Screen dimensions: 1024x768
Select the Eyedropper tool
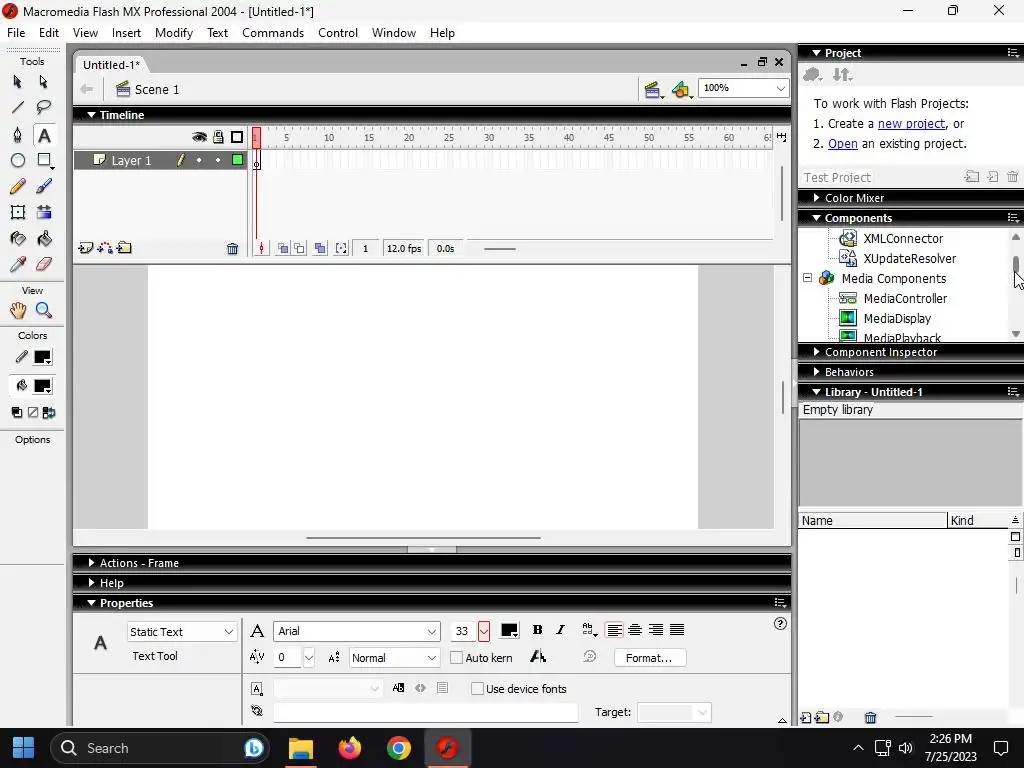[x=18, y=264]
